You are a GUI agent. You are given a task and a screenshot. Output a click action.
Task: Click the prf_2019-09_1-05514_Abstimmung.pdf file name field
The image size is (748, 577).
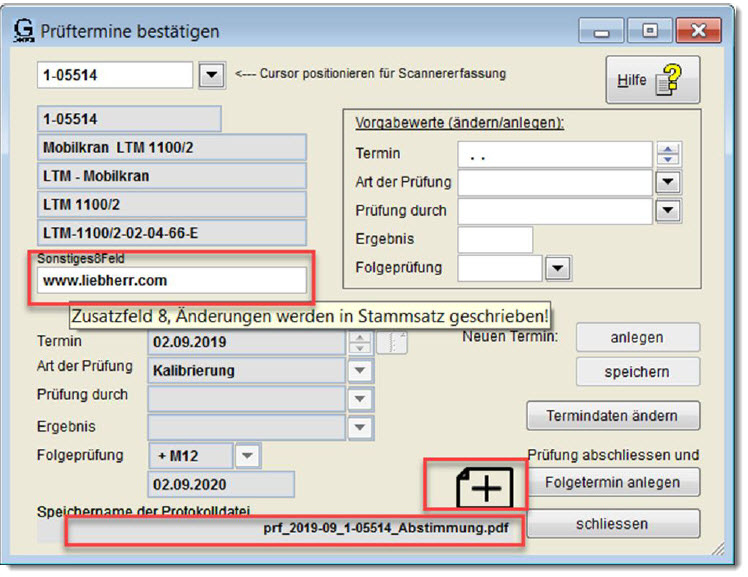click(293, 530)
